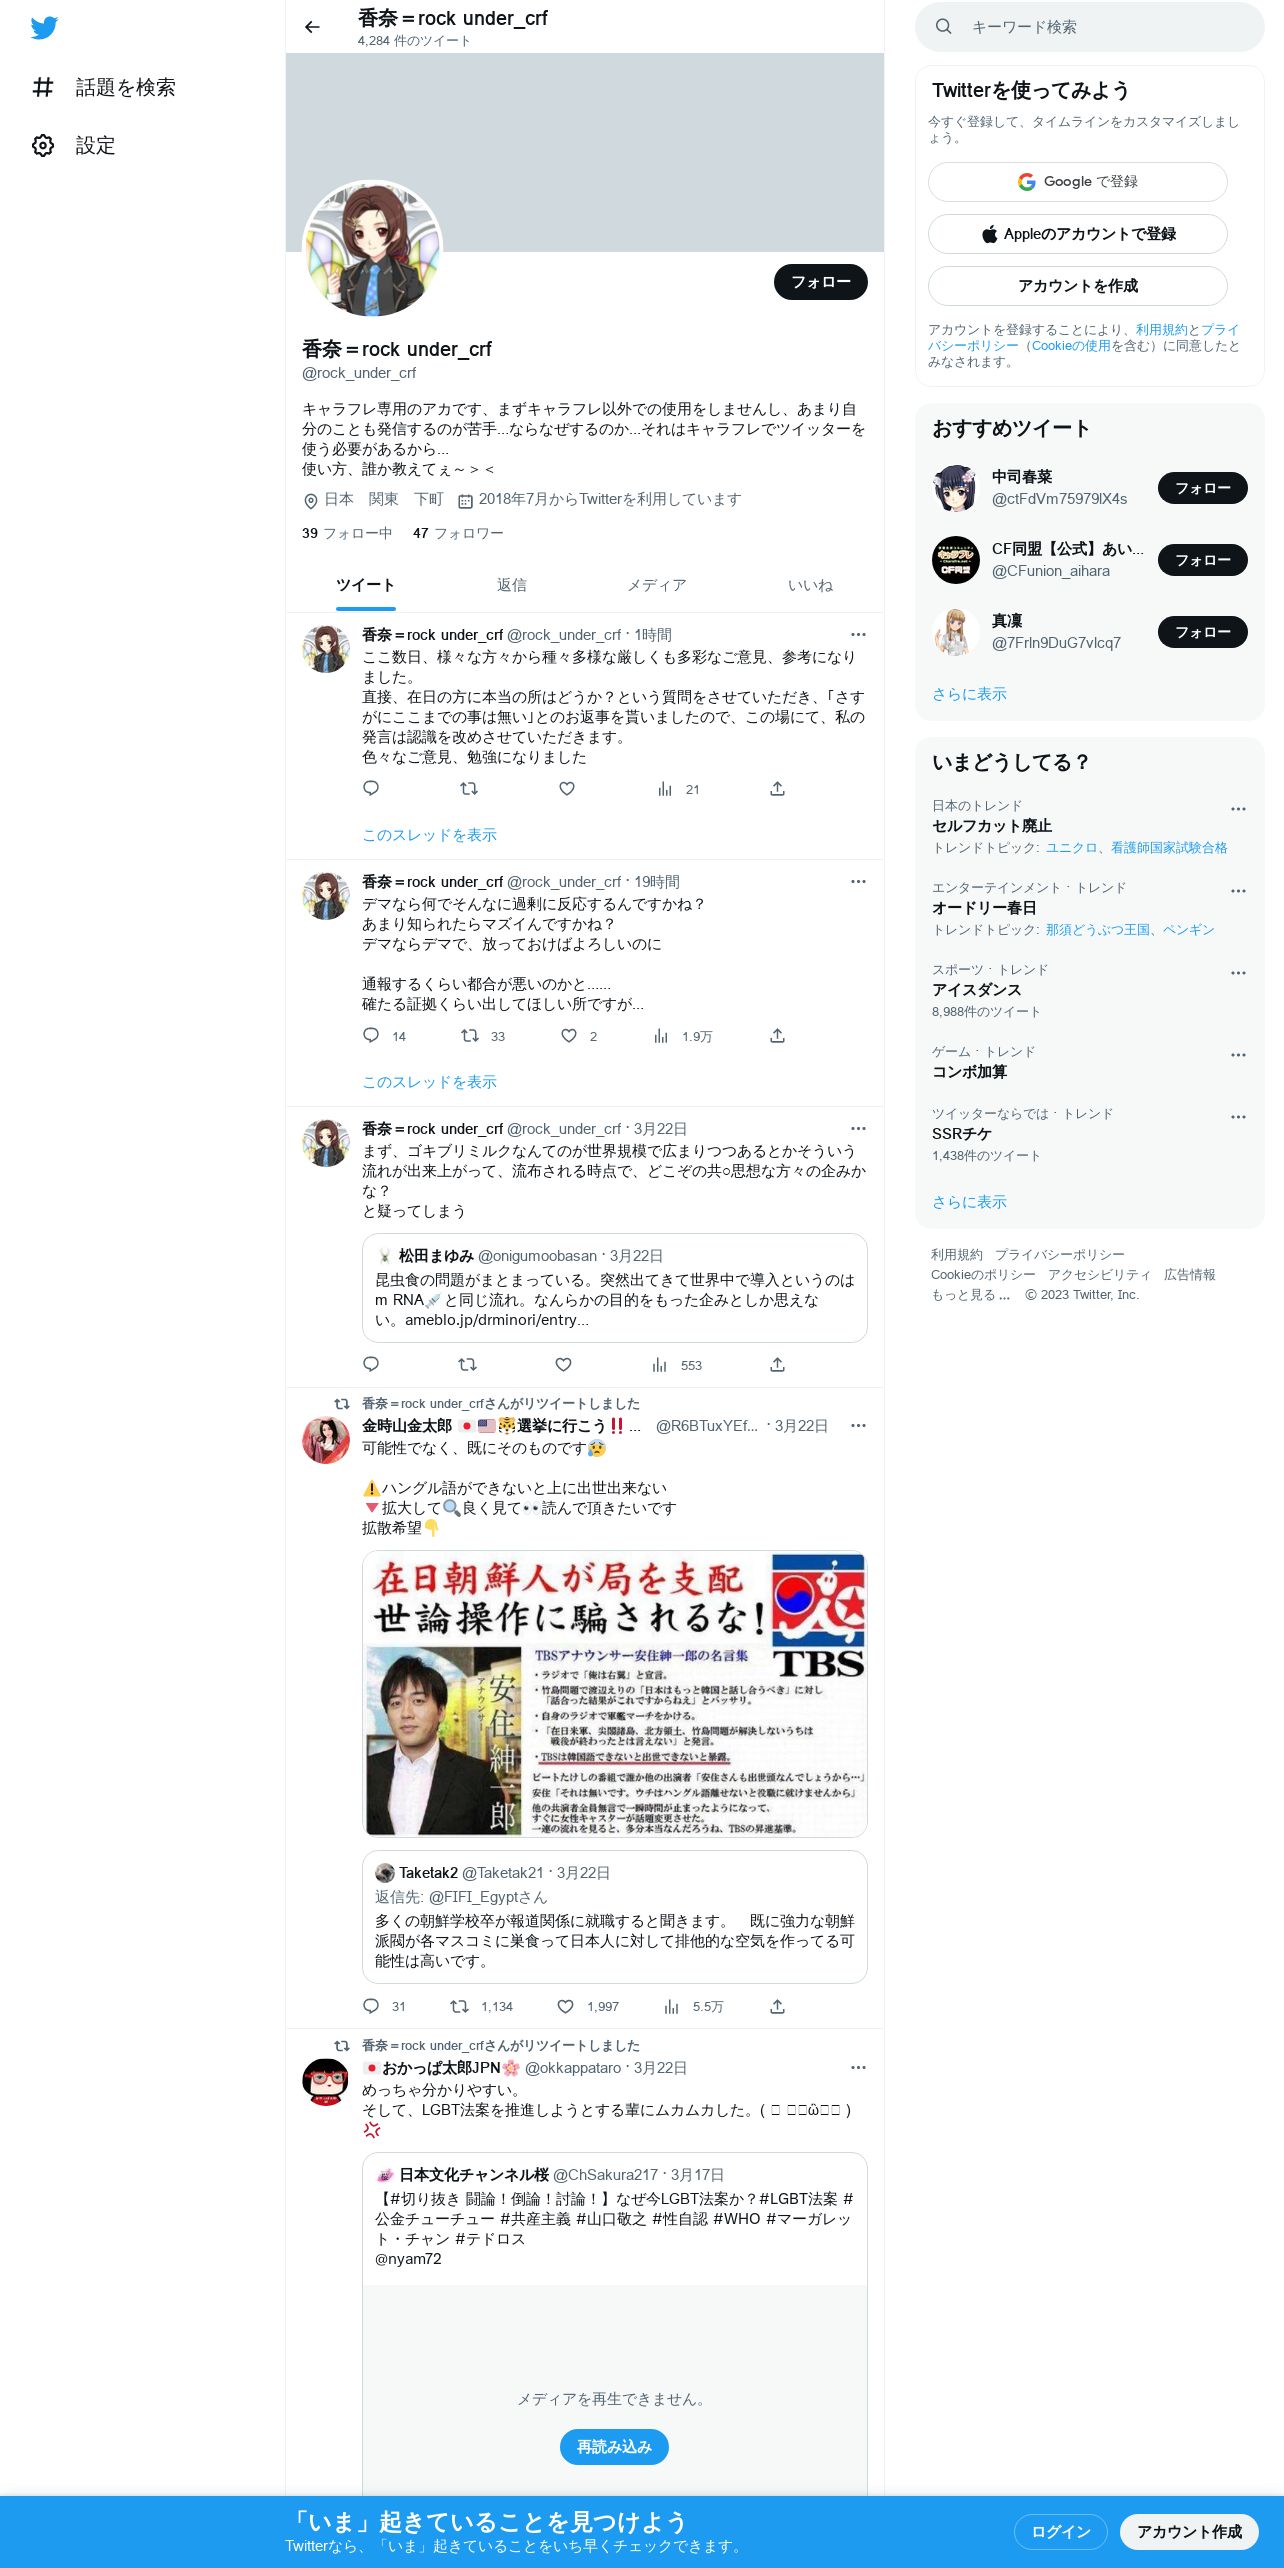View analytics on tweet with 21 views

click(678, 789)
